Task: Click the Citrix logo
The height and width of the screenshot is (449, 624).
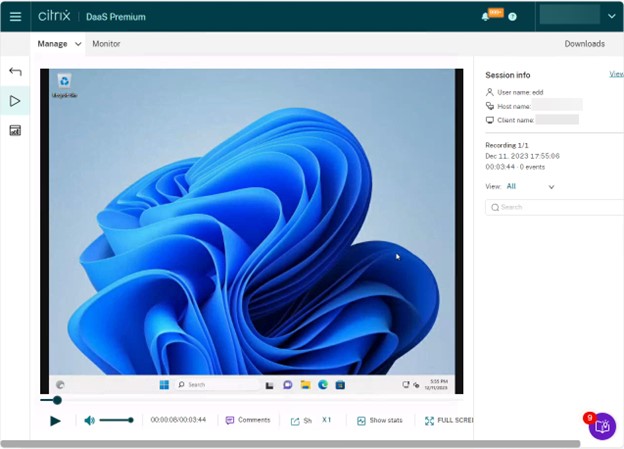Action: [x=54, y=16]
